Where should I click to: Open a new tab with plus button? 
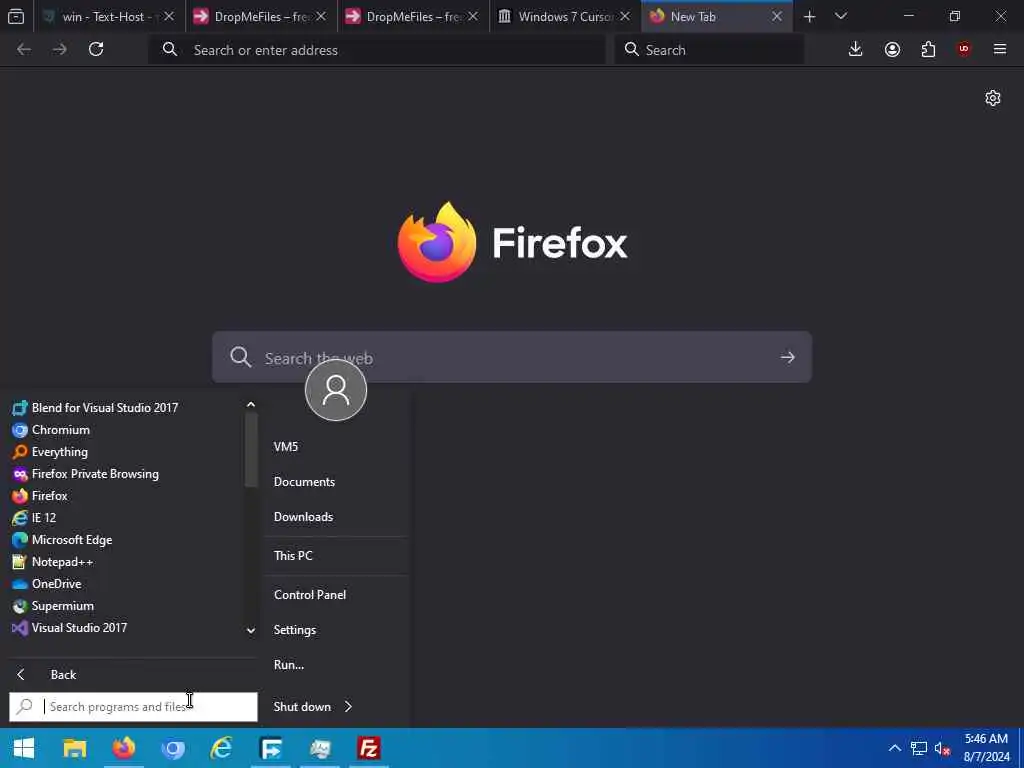(x=810, y=16)
